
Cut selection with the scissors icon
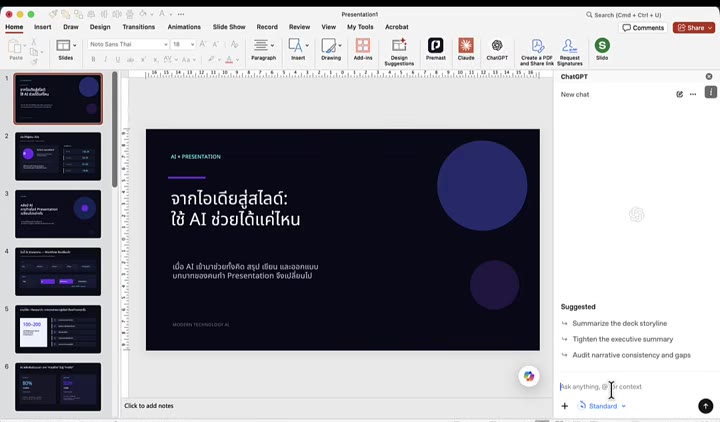tap(34, 42)
